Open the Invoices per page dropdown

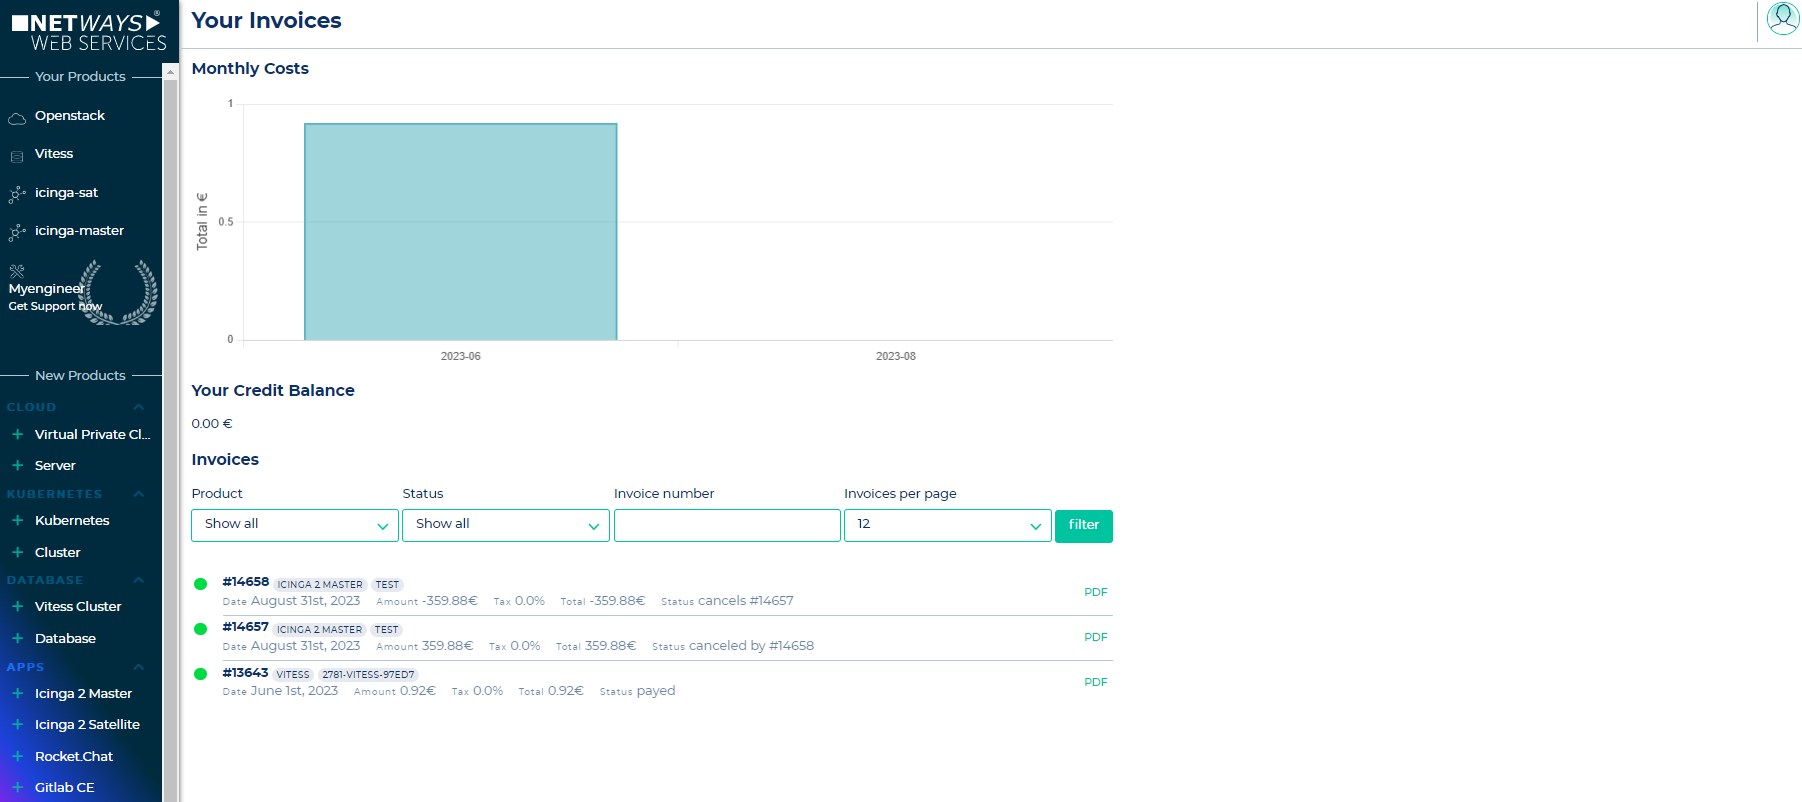948,525
